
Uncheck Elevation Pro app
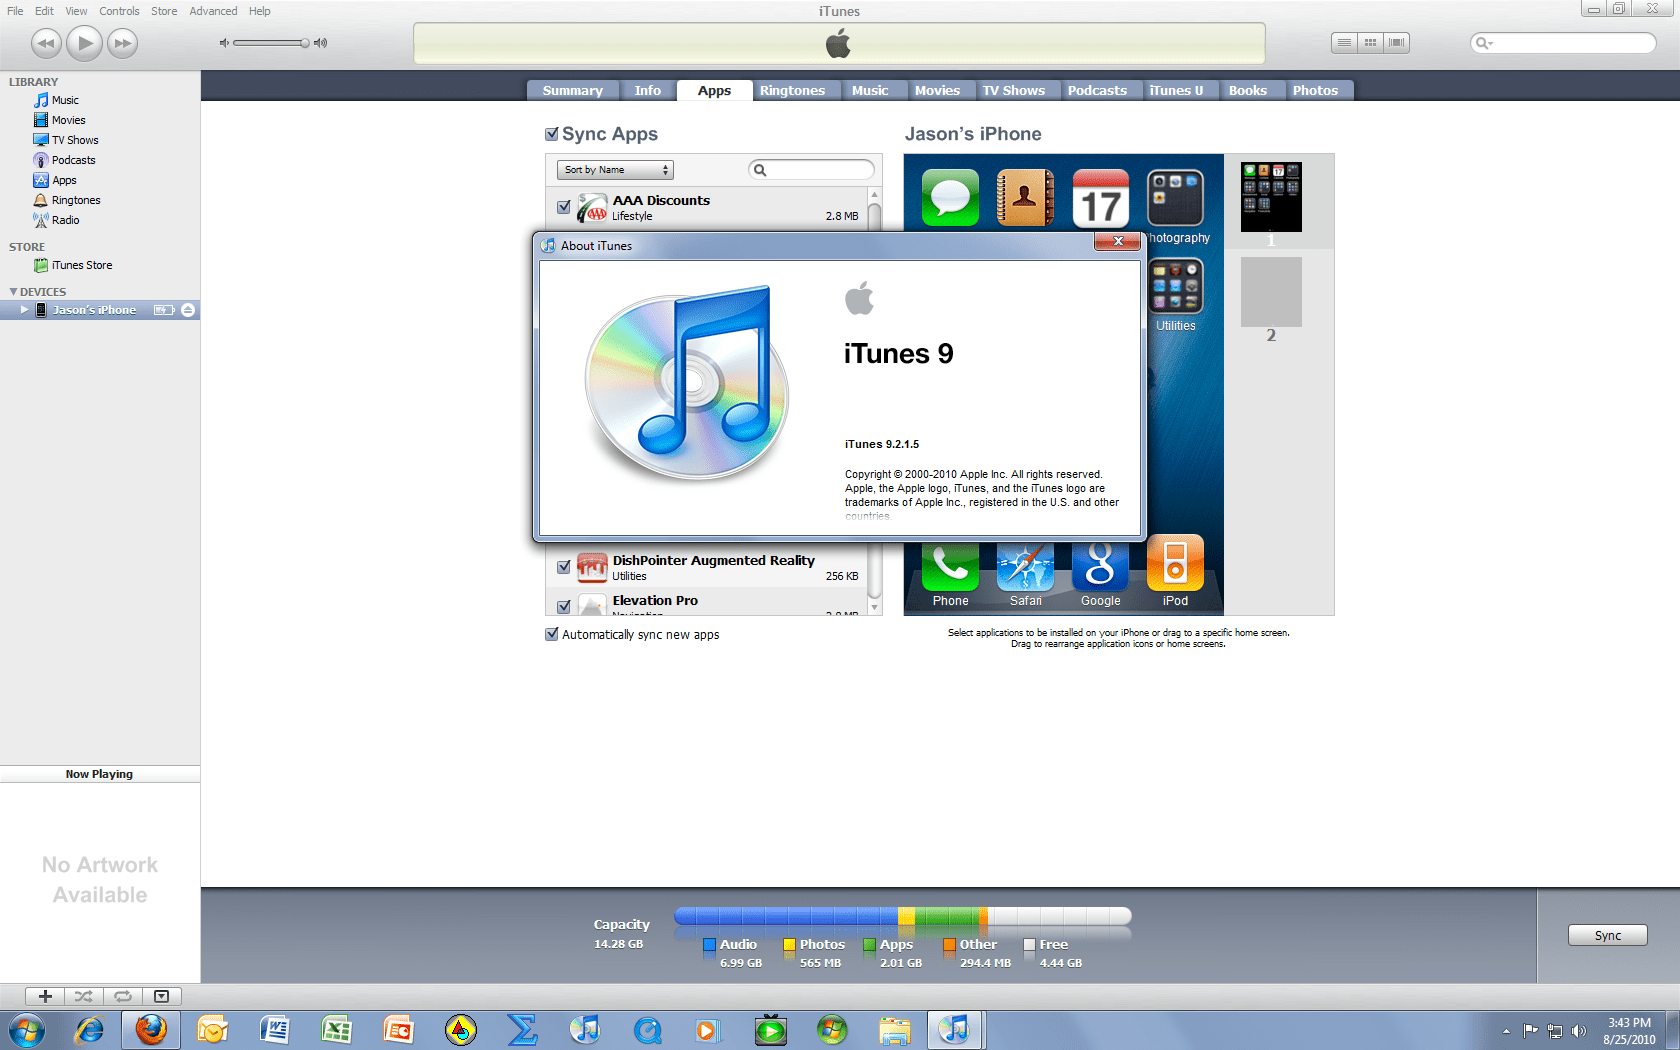pyautogui.click(x=564, y=606)
